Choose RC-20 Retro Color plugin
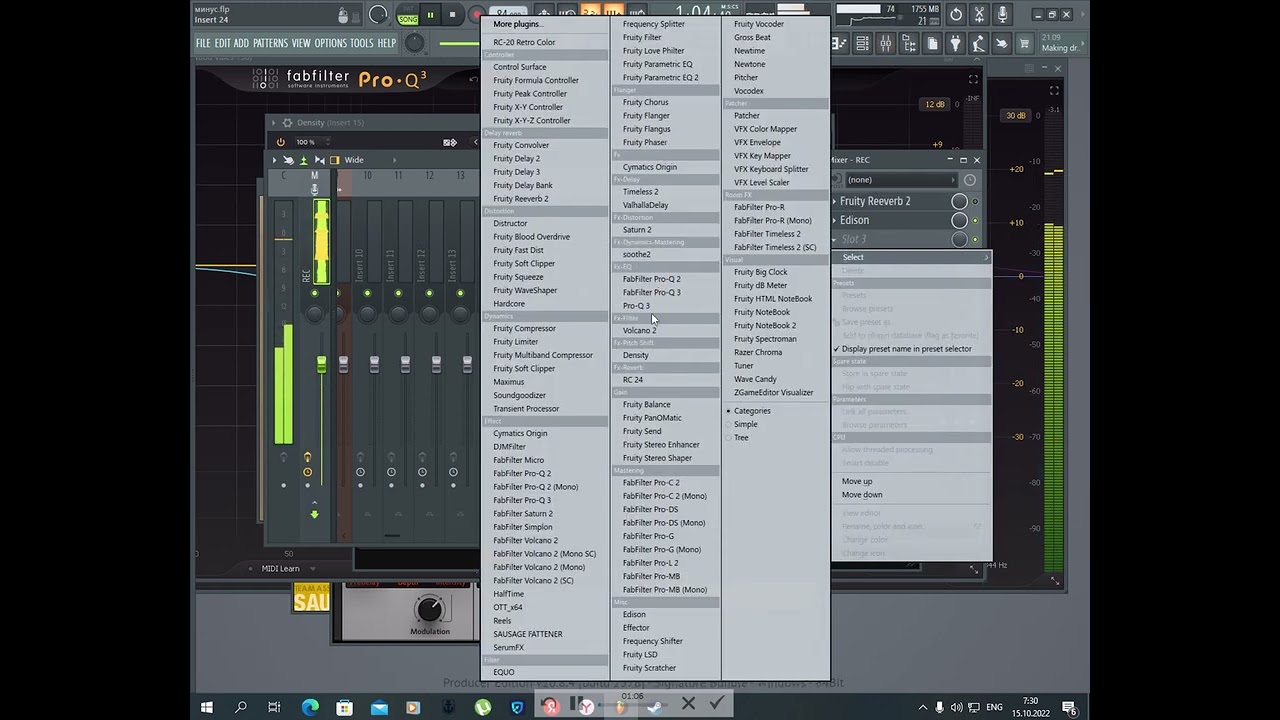 [524, 42]
